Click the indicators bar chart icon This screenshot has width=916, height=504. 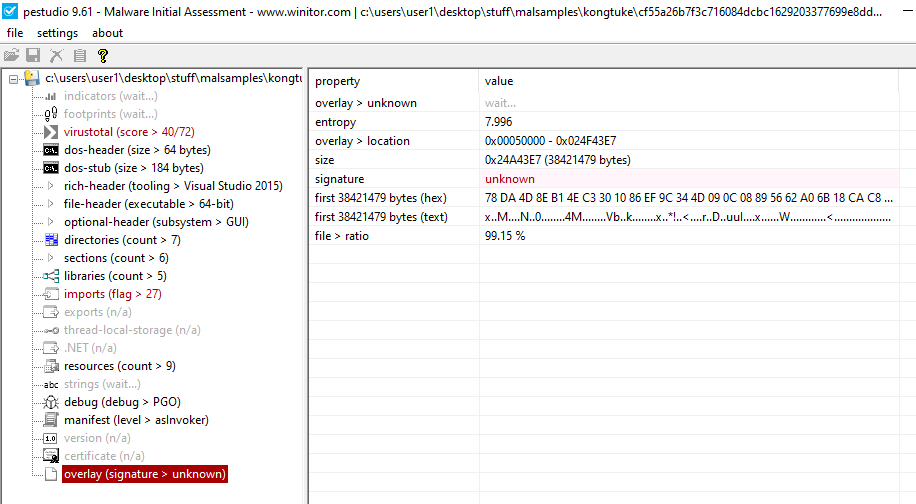(x=51, y=96)
